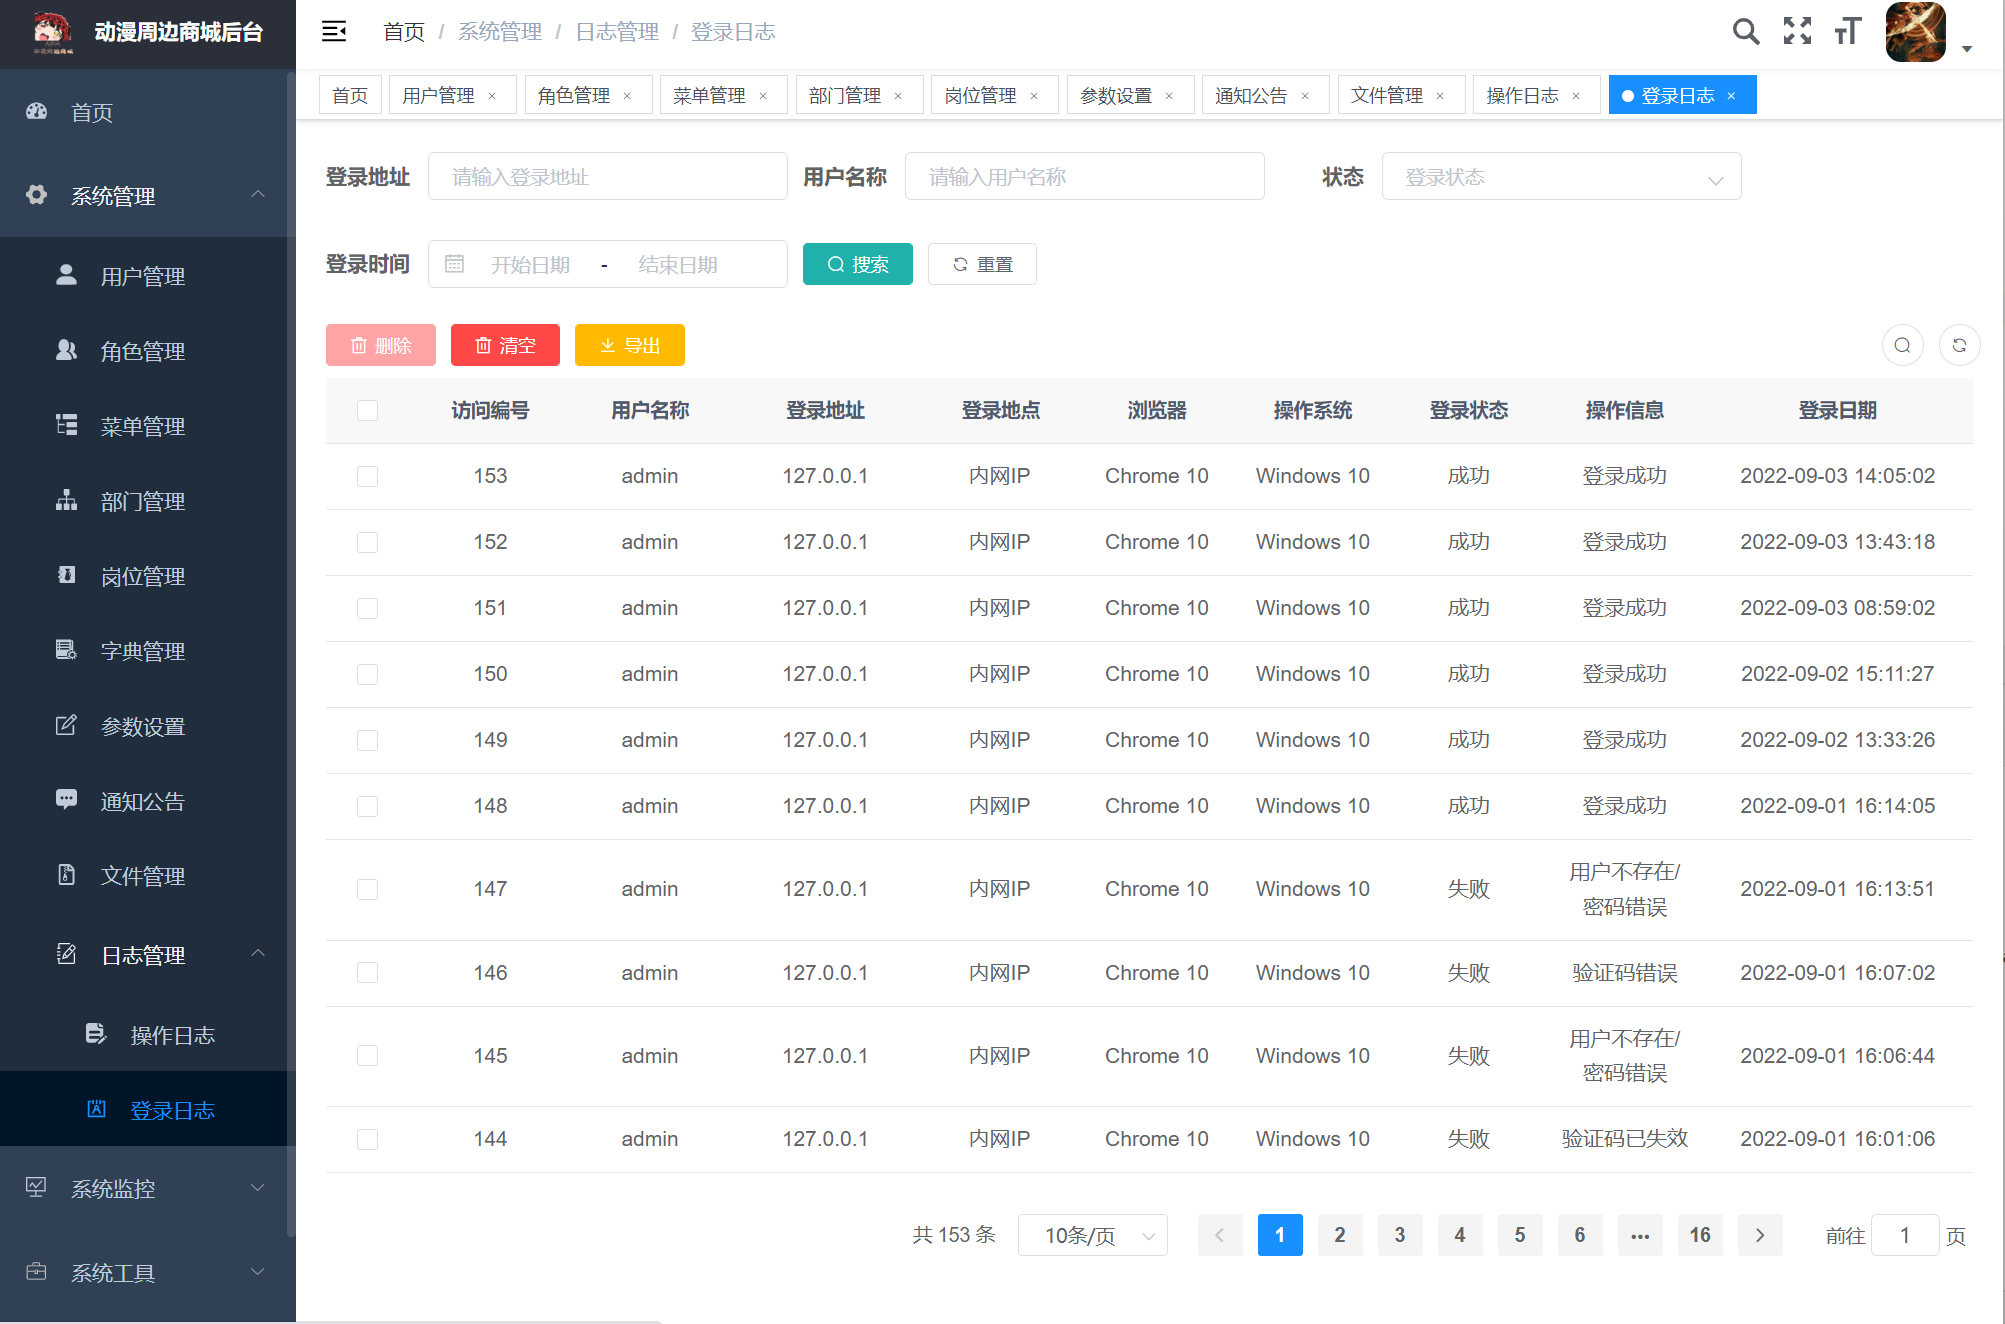Viewport: 2005px width, 1324px height.
Task: Click the yellow 导出 button
Action: point(629,346)
